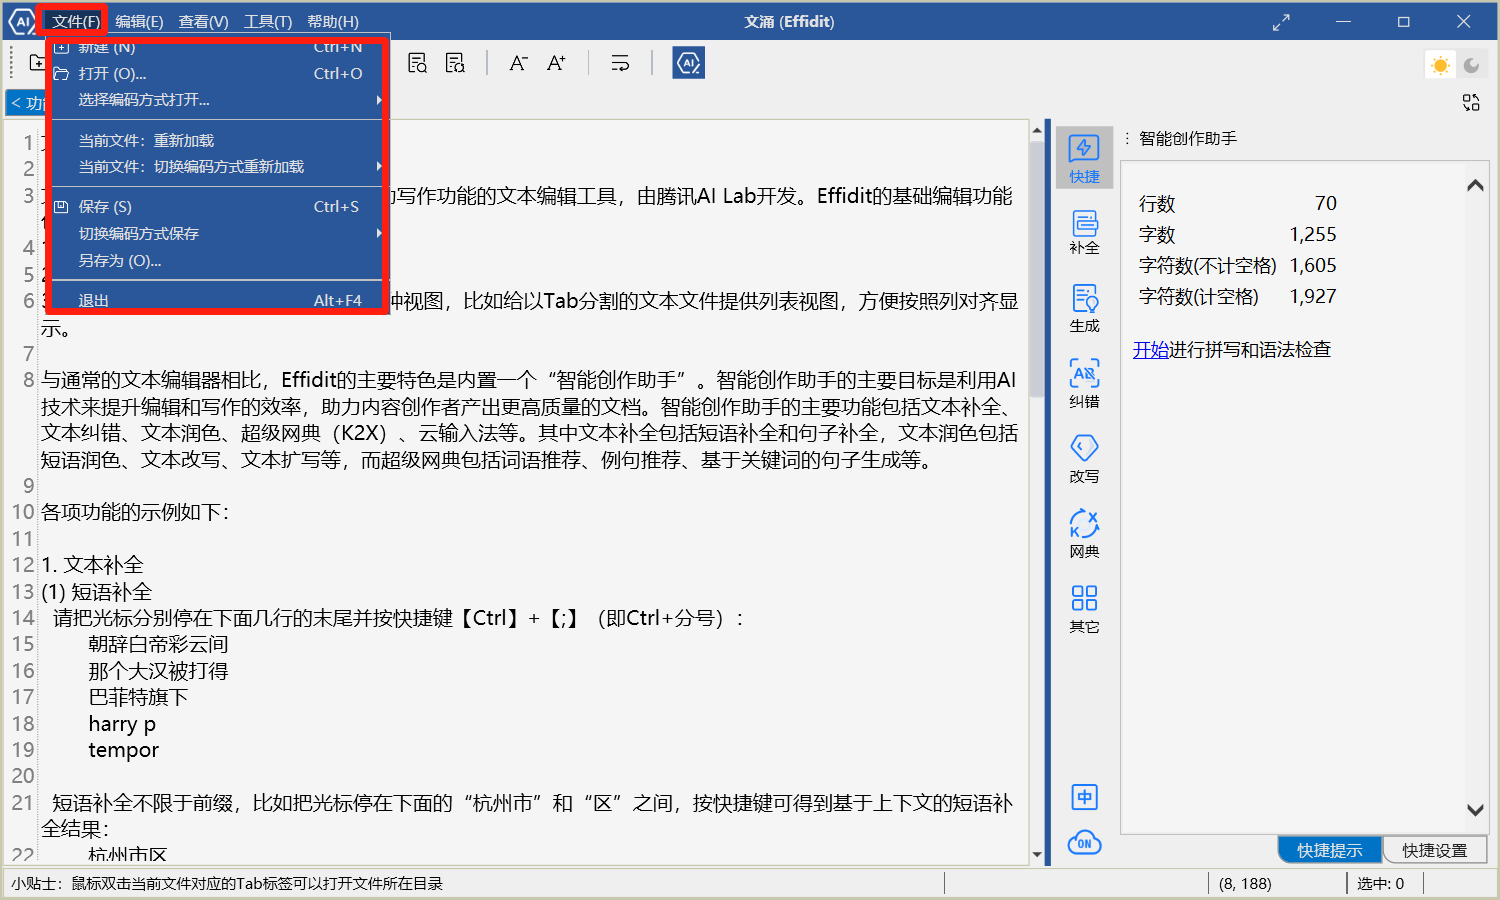Open the 工具(T) menu

click(x=268, y=21)
